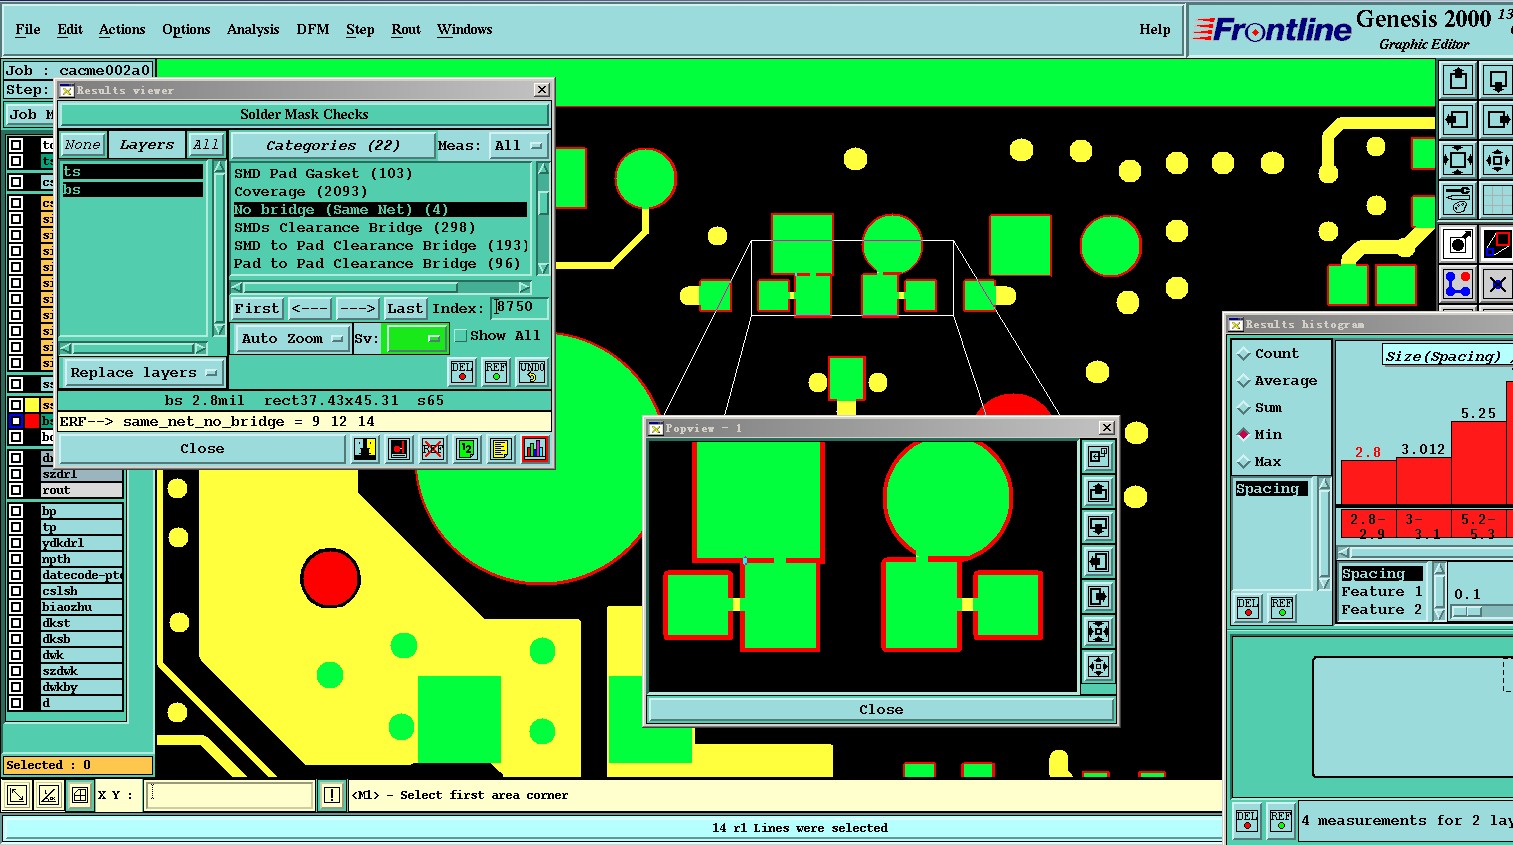
Task: Toggle the grid icon in main toolbar
Action: 1497,200
